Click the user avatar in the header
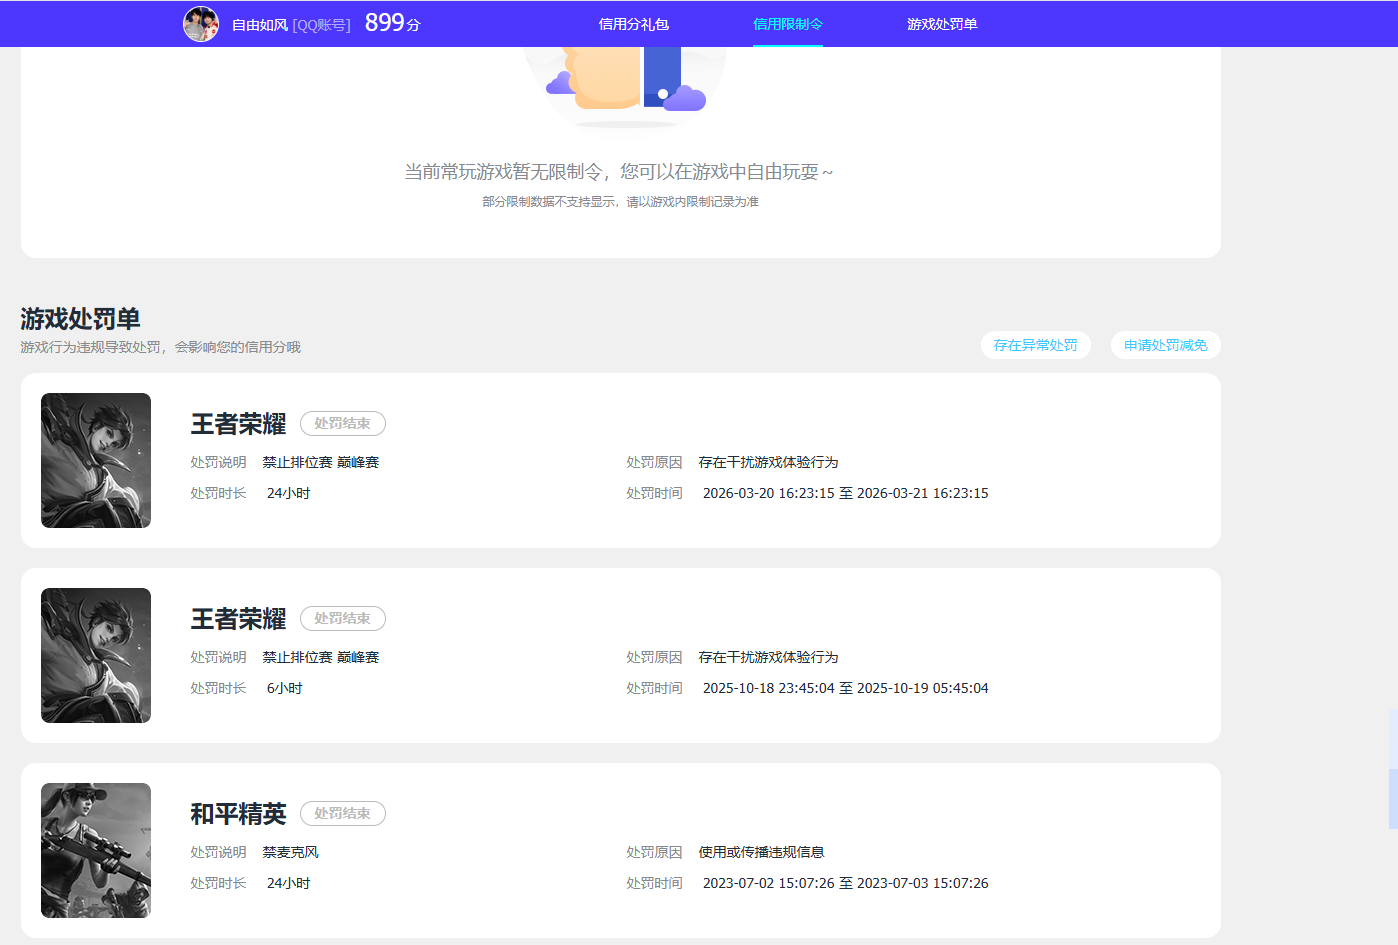Viewport: 1398px width, 945px height. pyautogui.click(x=201, y=24)
